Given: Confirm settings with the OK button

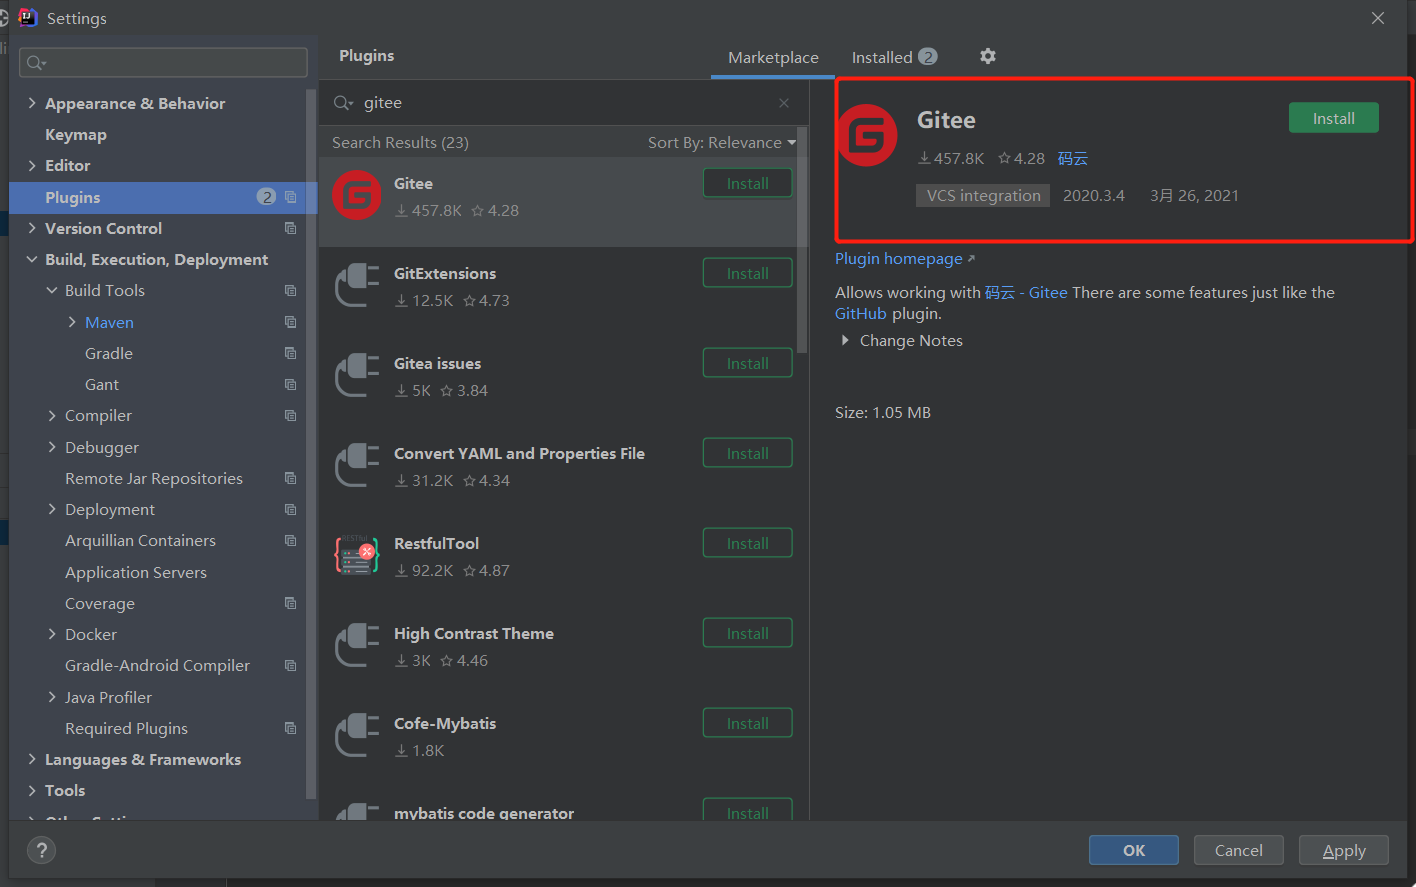Looking at the screenshot, I should 1134,850.
